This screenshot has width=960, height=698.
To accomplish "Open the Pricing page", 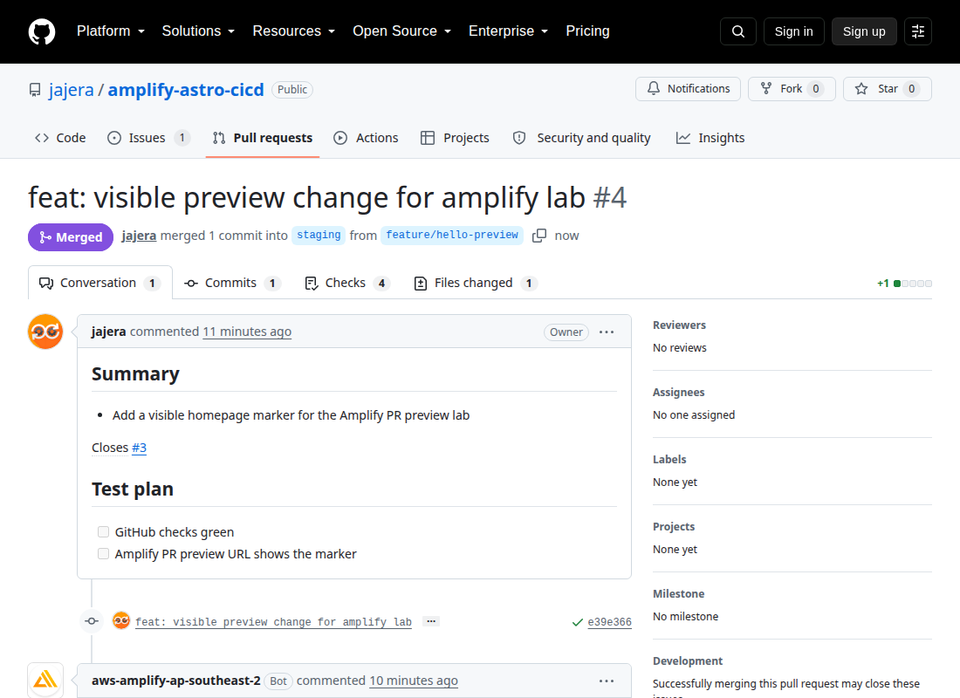I will coord(588,31).
